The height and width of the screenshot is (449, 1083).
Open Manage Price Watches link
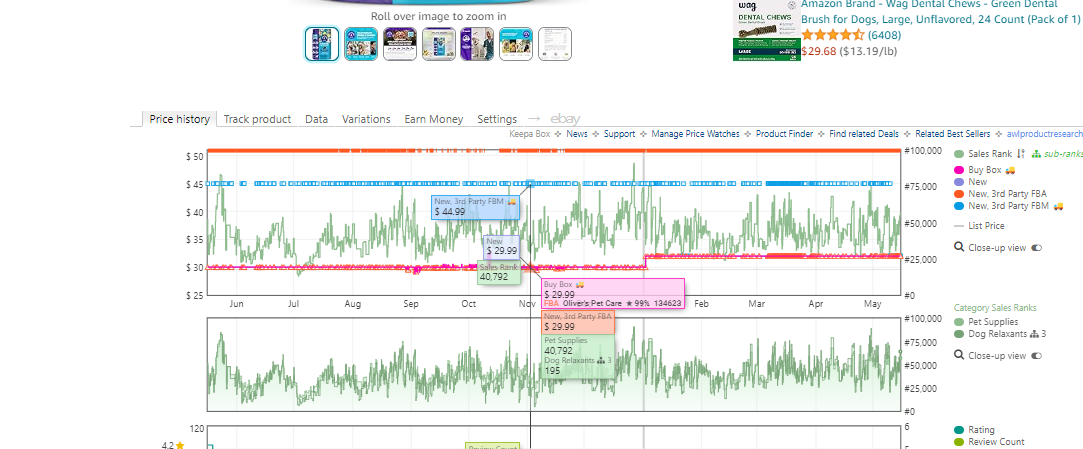click(x=696, y=134)
